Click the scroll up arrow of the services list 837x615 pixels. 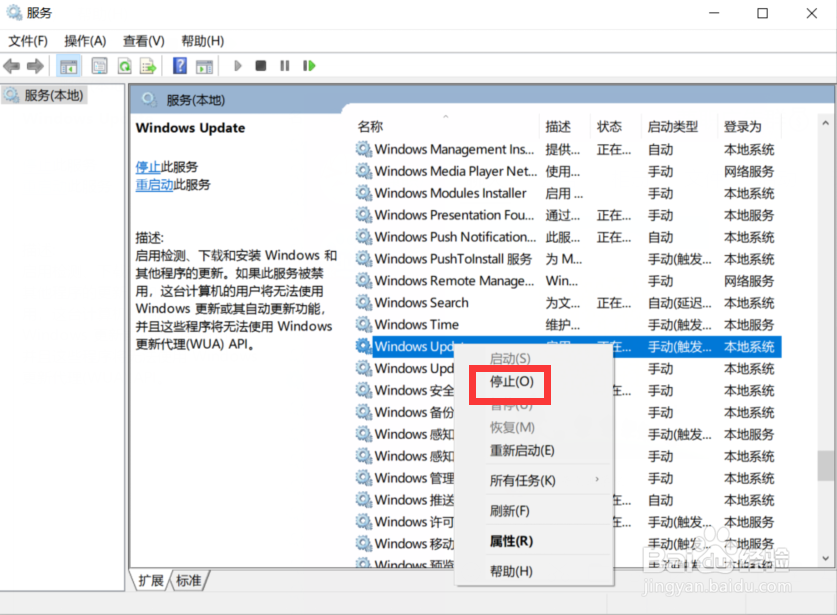(825, 123)
